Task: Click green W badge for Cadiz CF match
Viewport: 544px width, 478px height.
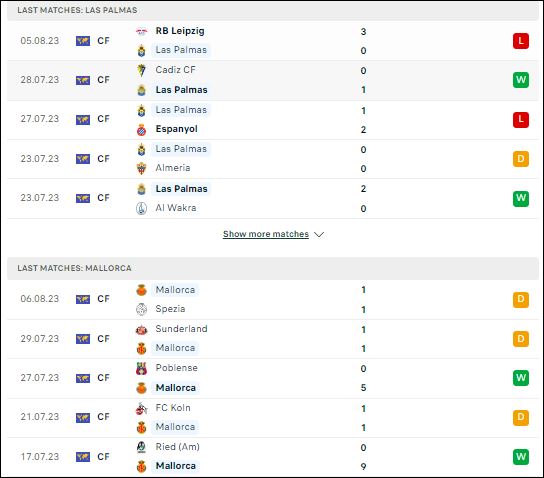Action: (521, 80)
